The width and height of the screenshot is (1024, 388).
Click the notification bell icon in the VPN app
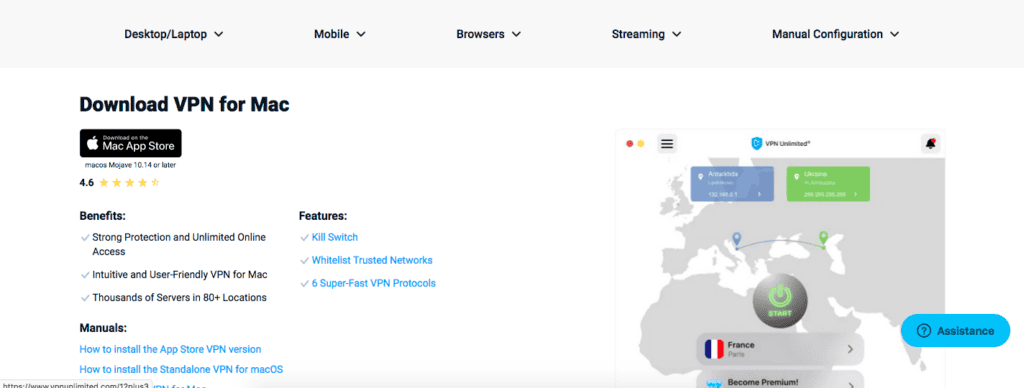point(931,144)
